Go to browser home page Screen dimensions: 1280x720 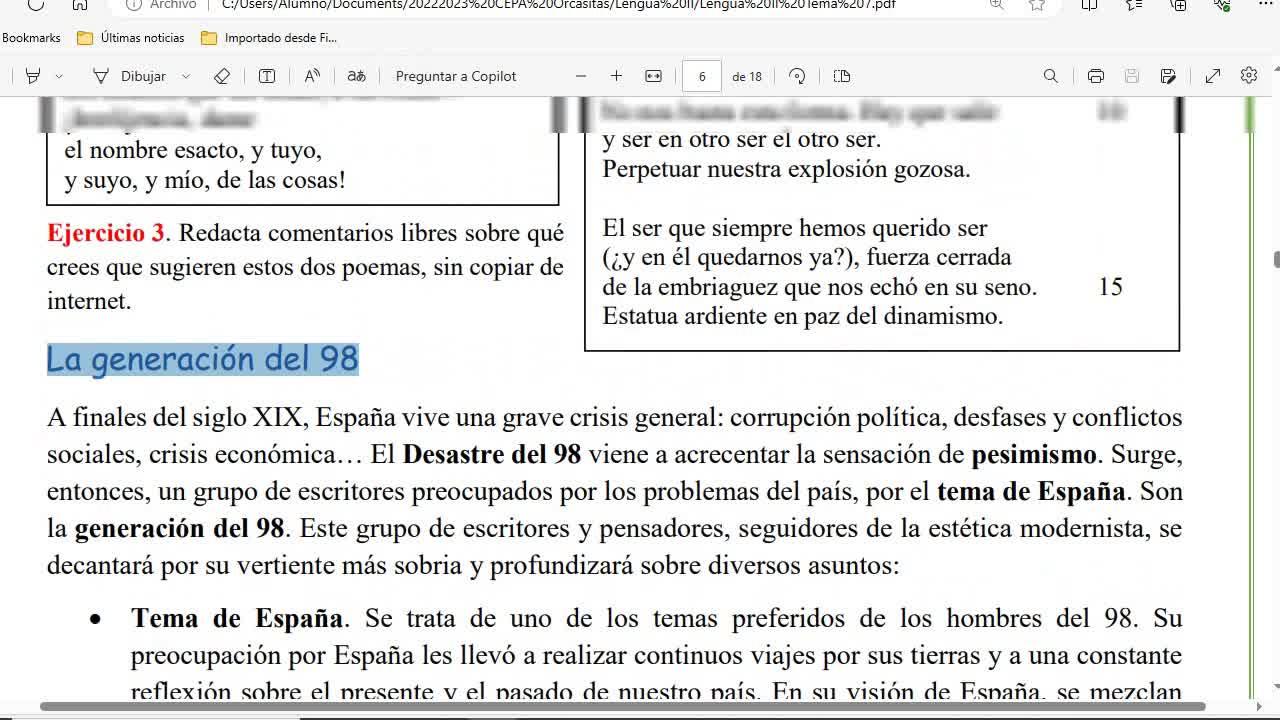[x=80, y=5]
